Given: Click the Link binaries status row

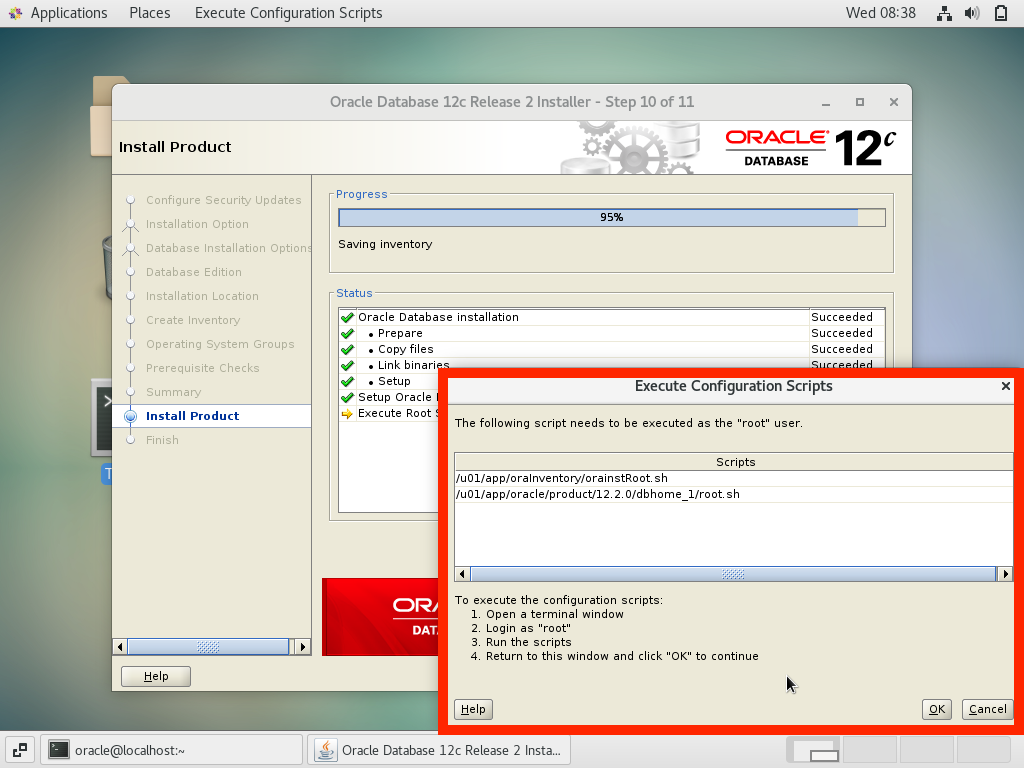Looking at the screenshot, I should pos(612,364).
